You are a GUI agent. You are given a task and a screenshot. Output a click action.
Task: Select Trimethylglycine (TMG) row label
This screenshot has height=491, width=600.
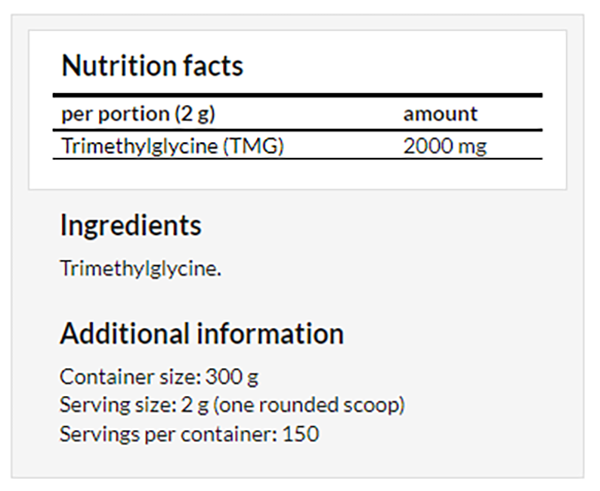[x=173, y=146]
